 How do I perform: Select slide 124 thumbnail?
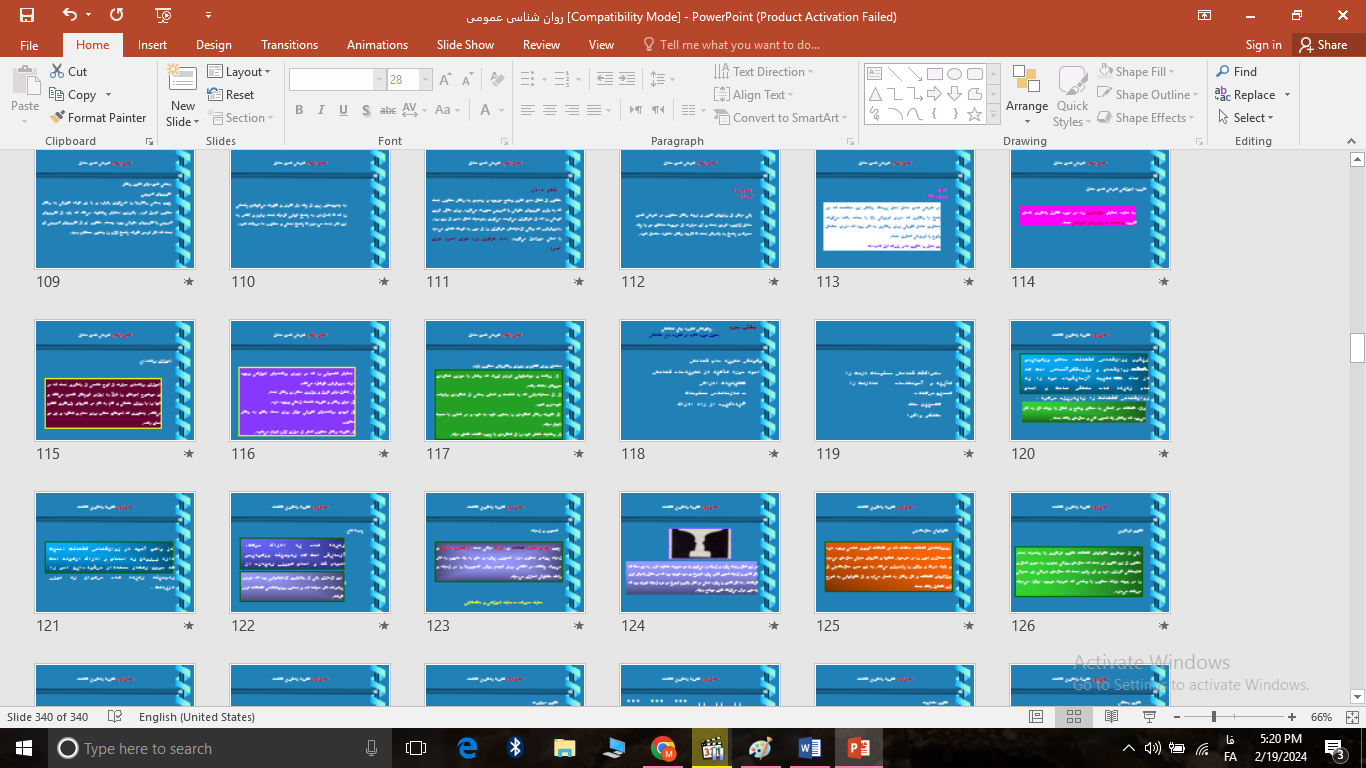click(x=699, y=552)
